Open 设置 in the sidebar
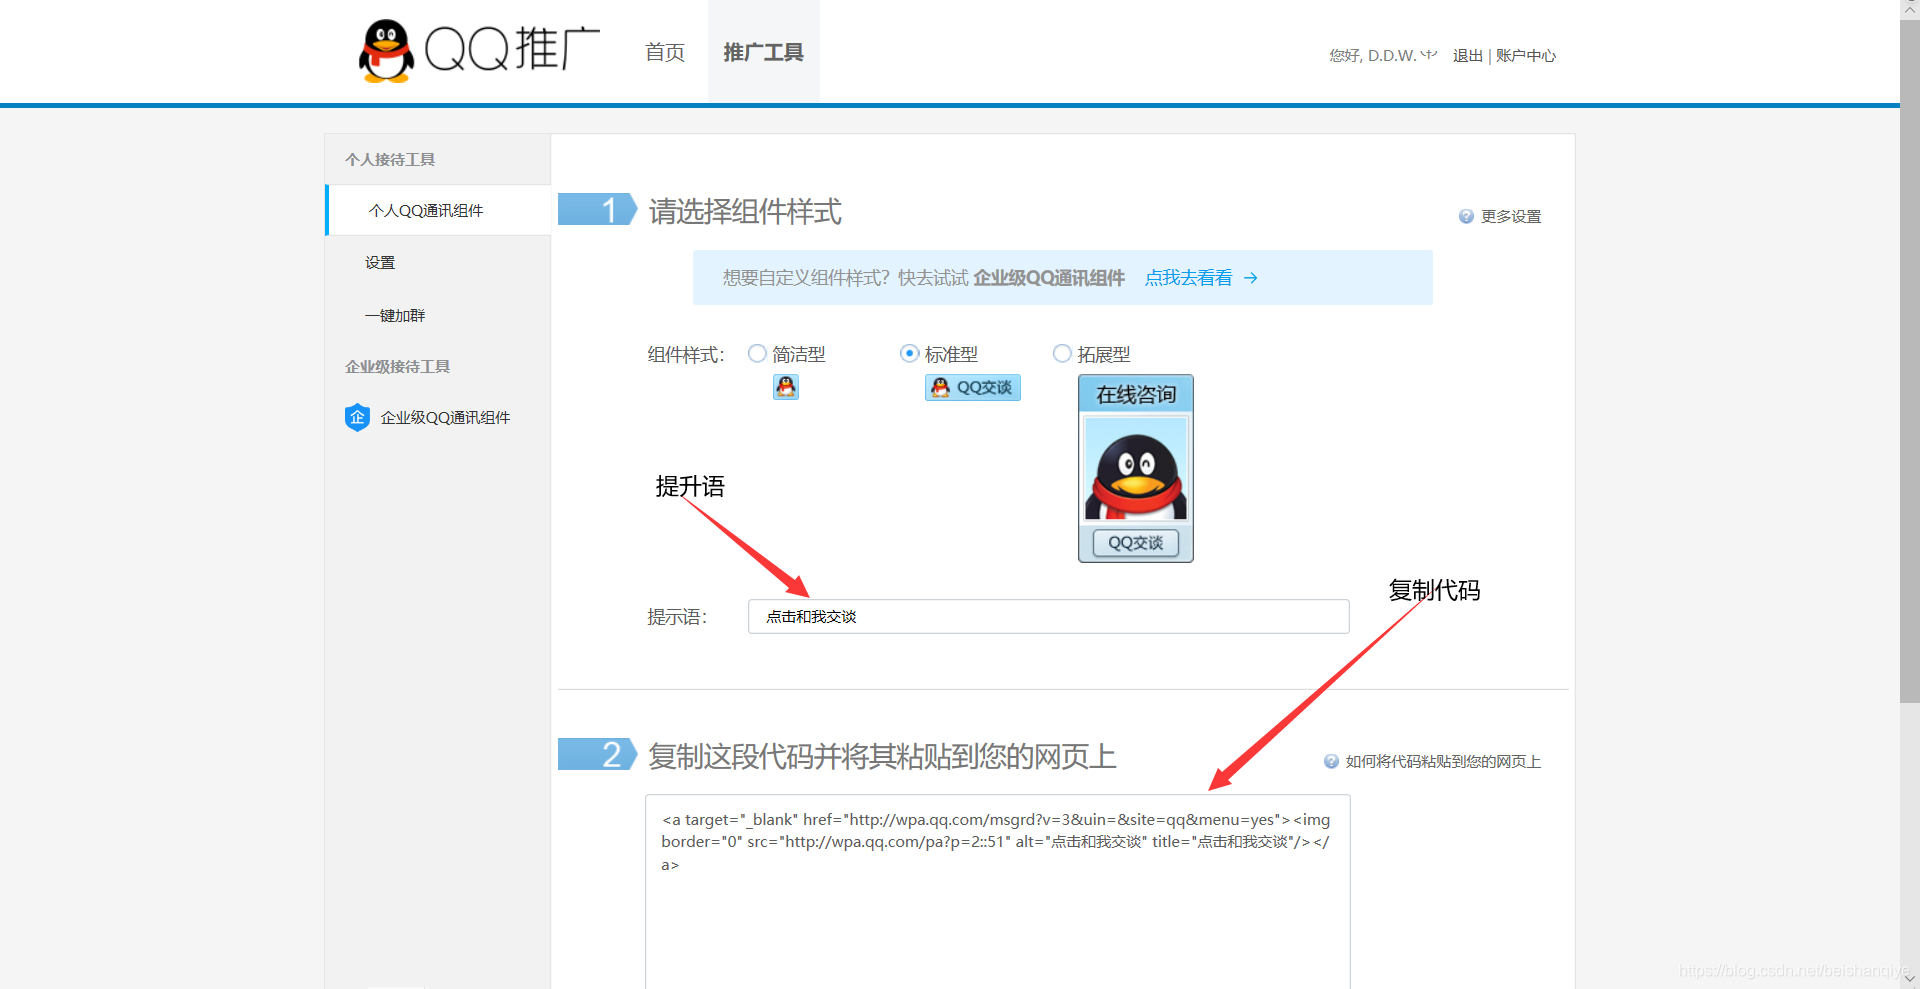The width and height of the screenshot is (1920, 989). point(380,263)
